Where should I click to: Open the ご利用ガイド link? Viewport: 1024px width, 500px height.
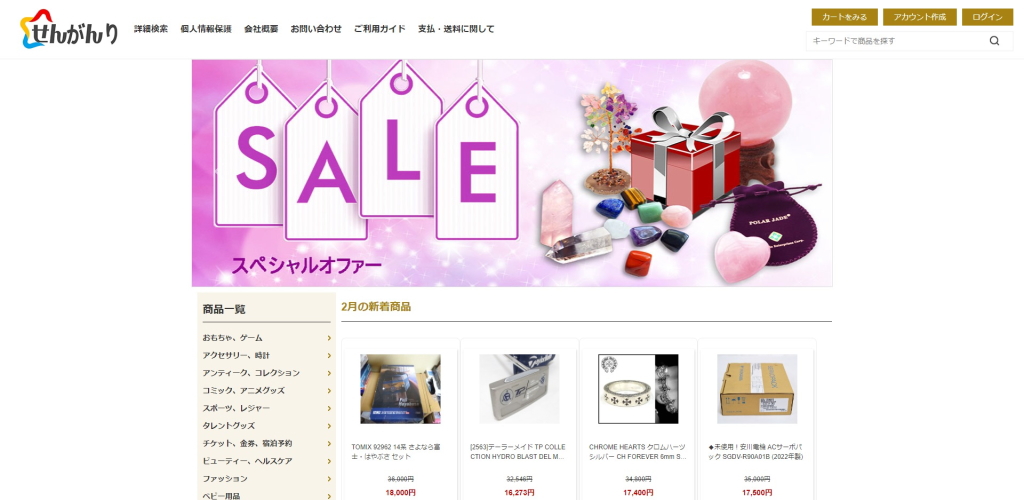click(x=379, y=29)
